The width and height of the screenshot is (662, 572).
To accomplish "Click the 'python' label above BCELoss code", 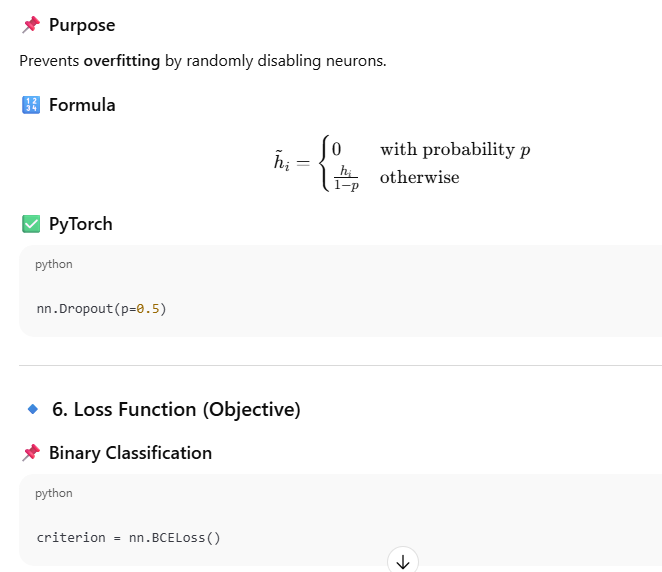I will [x=54, y=493].
